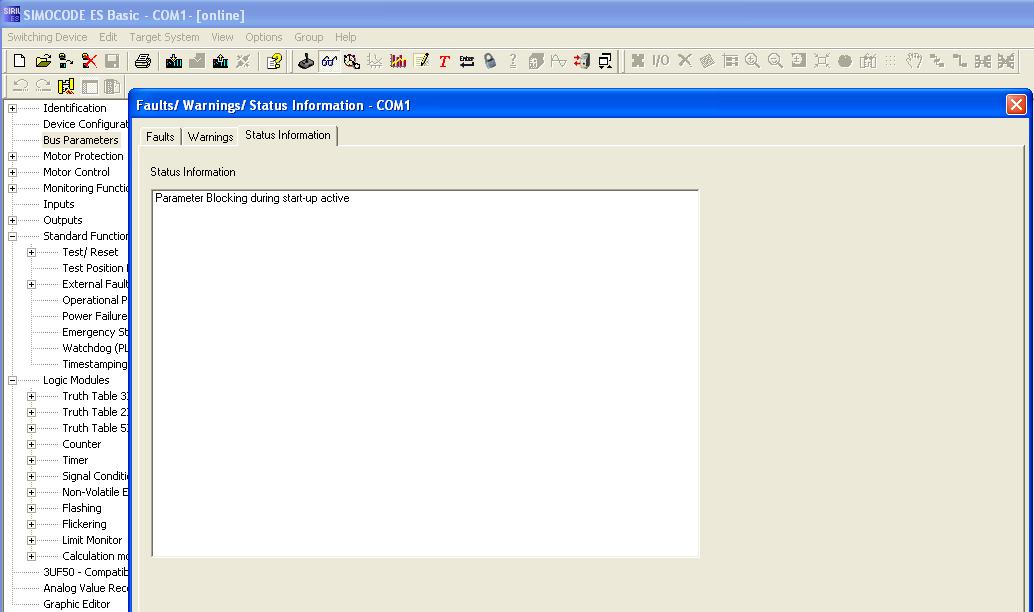The image size is (1034, 612).
Task: Collapse the Logic Modules node
Action: click(13, 381)
